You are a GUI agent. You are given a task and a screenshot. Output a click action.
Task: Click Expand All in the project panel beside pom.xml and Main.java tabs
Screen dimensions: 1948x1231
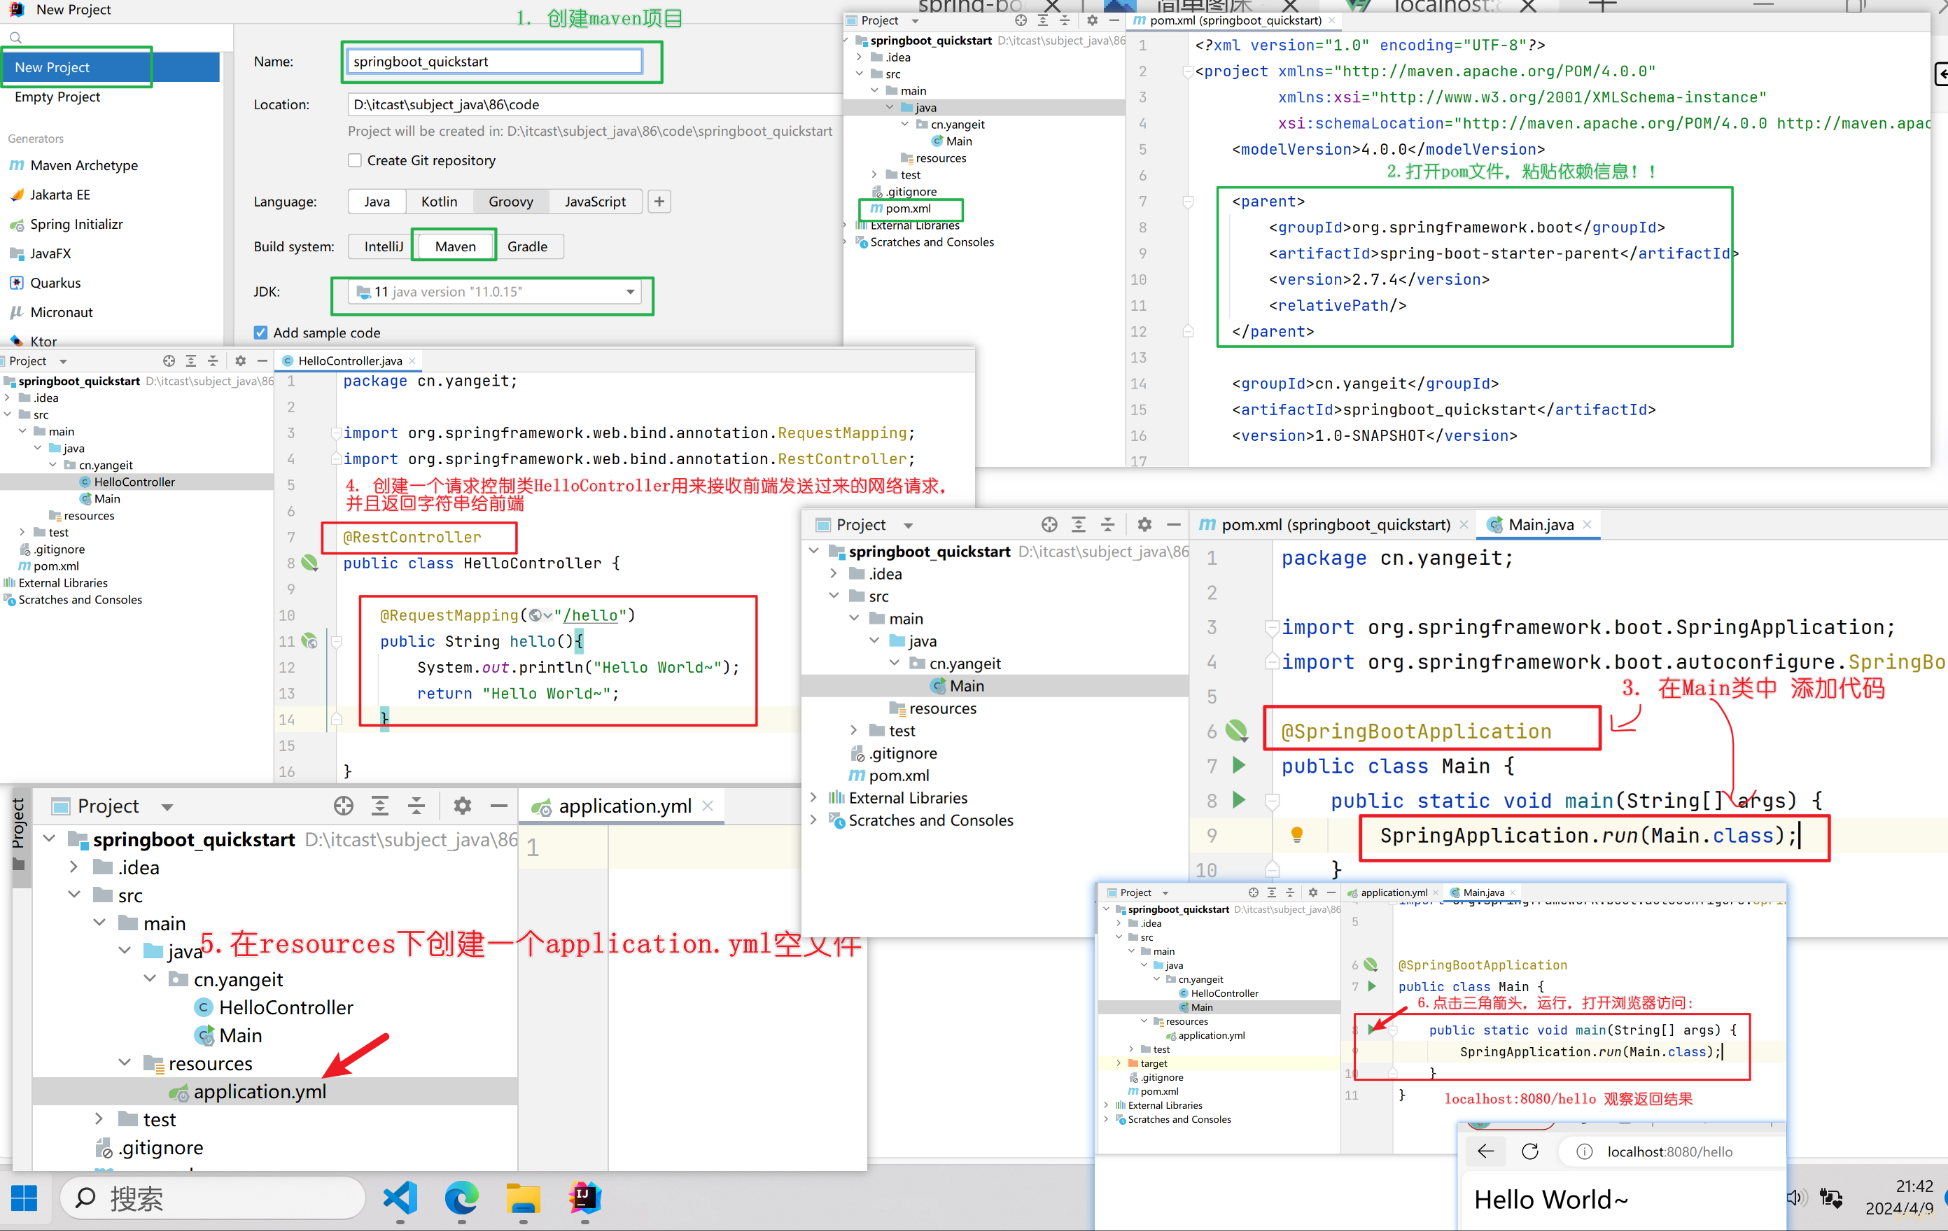pos(1078,524)
